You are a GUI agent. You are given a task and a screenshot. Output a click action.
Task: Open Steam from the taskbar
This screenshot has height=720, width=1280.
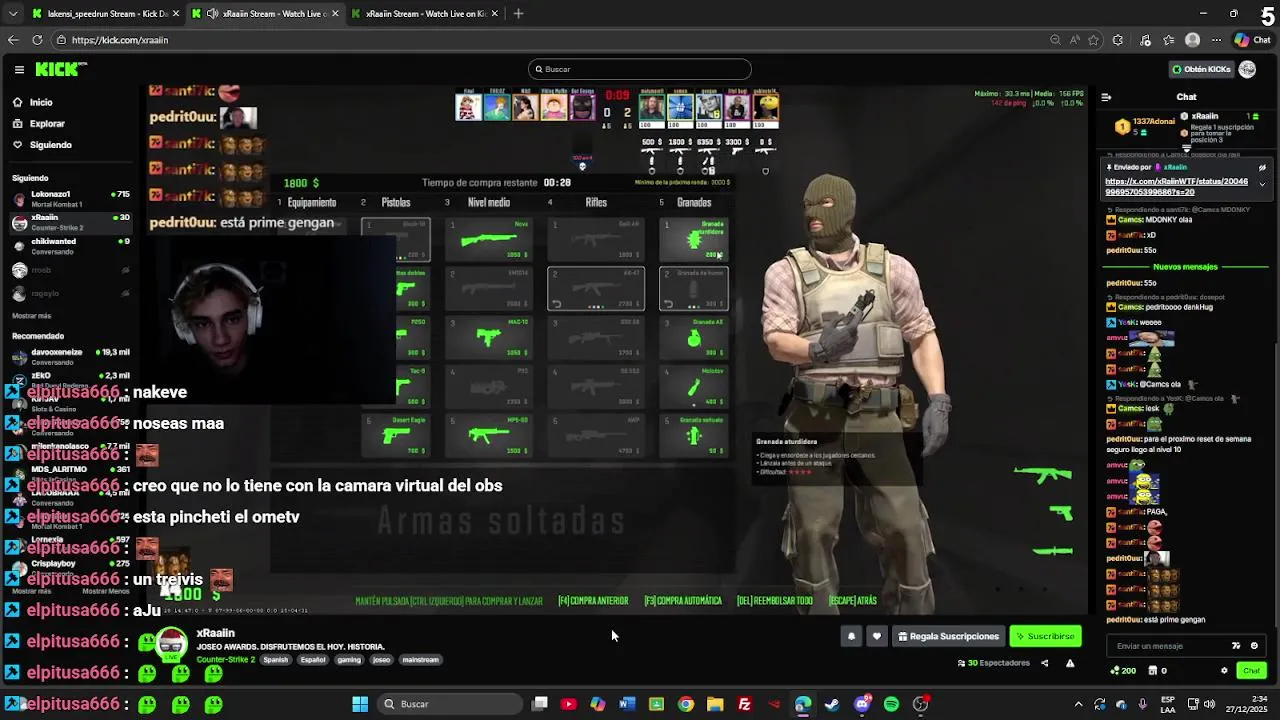832,704
